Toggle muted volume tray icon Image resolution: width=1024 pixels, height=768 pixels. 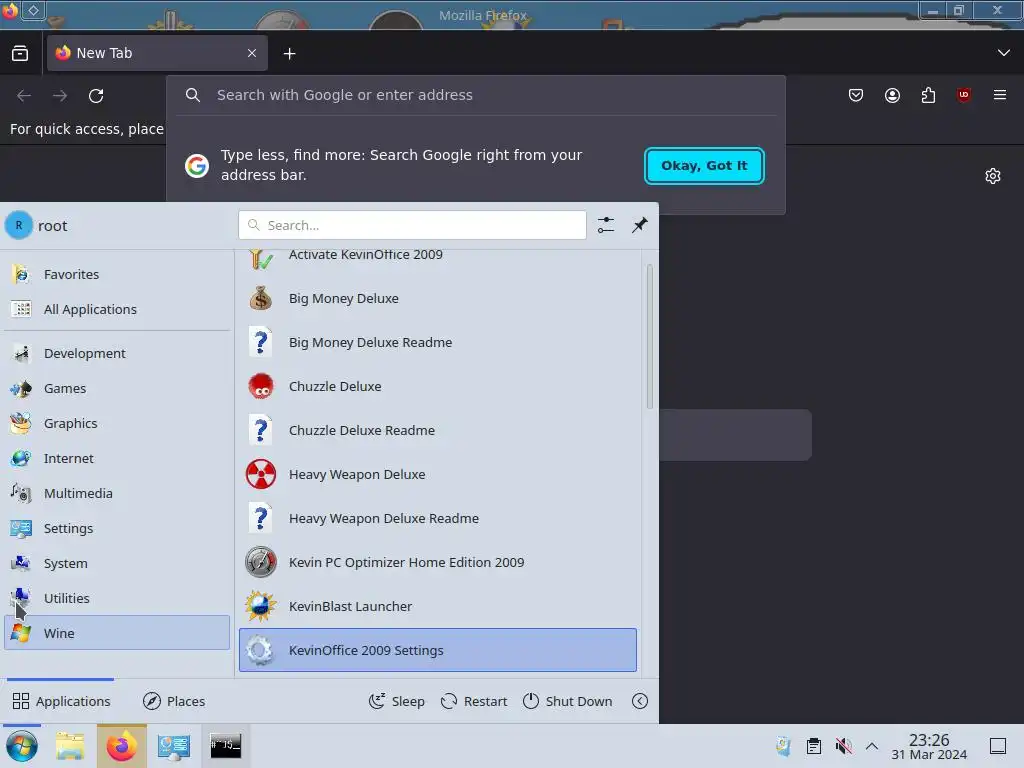[x=843, y=746]
